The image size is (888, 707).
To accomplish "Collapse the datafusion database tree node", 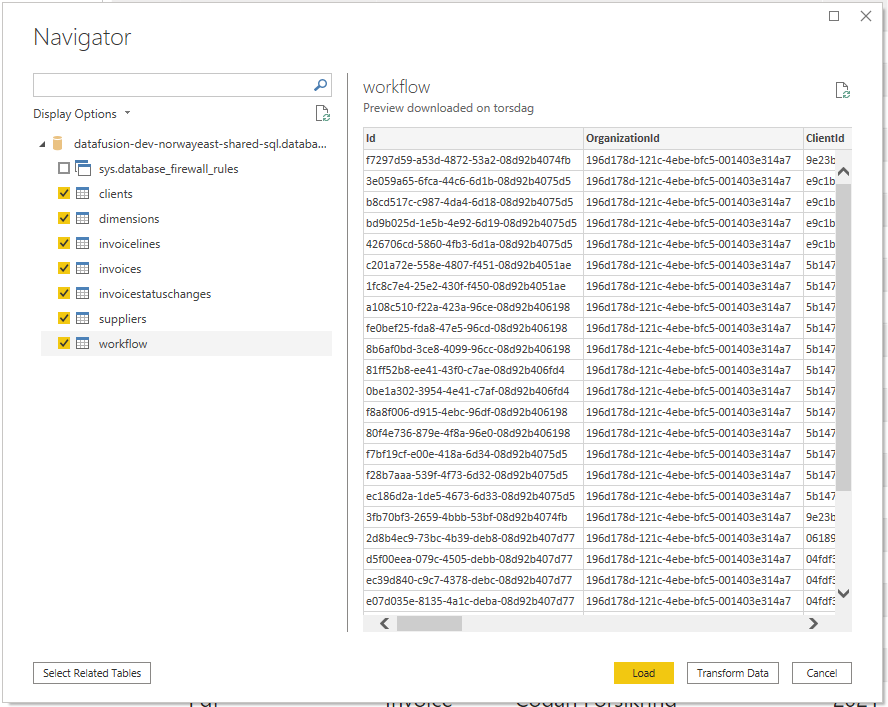I will (42, 144).
